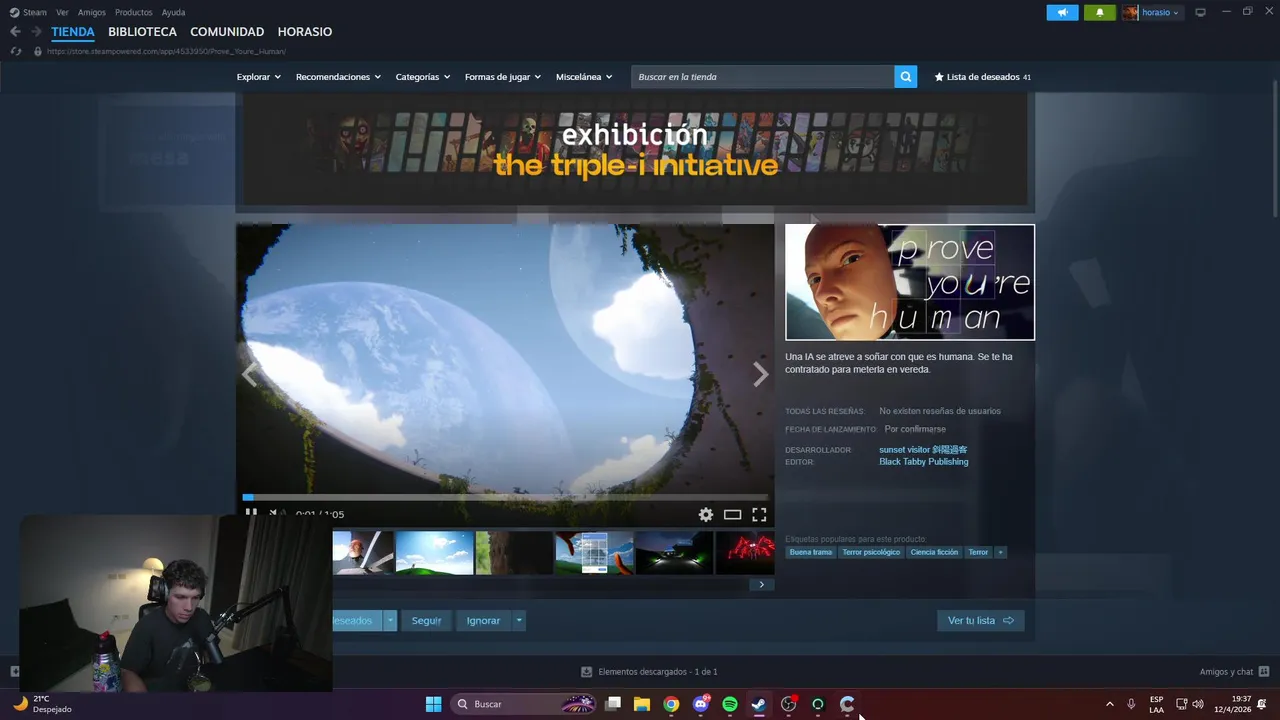This screenshot has height=720, width=1280.
Task: Open the Windows Start menu
Action: (x=433, y=704)
